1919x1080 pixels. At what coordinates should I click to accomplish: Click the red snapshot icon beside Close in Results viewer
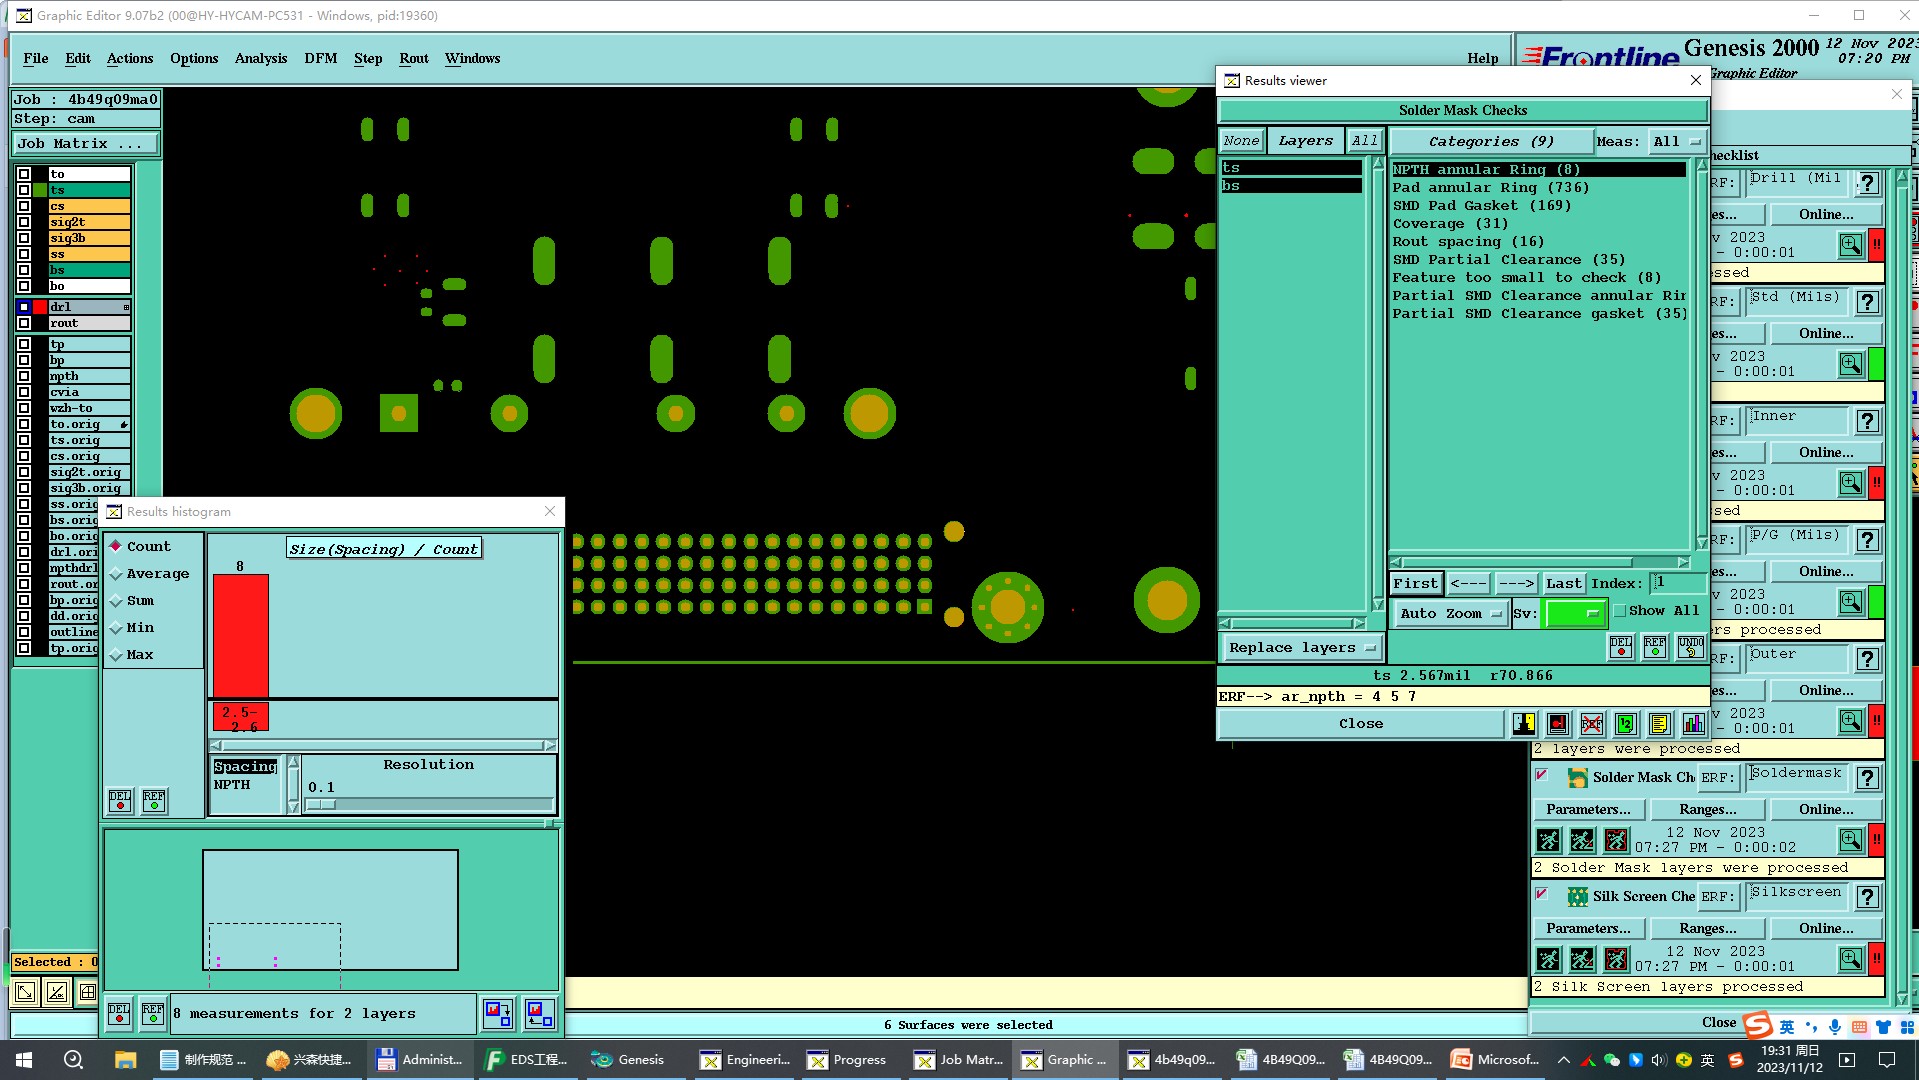tap(1557, 723)
